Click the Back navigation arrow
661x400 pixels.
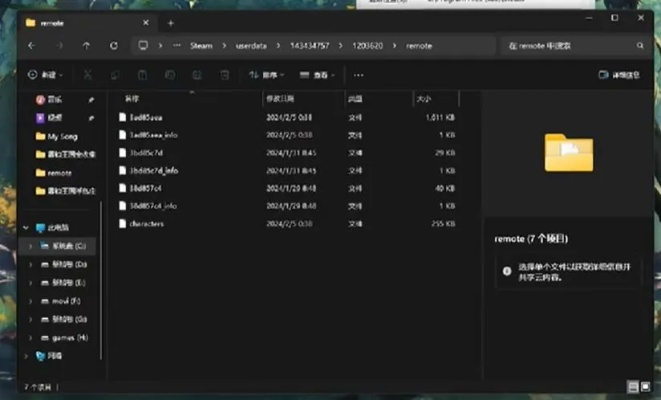[32, 46]
